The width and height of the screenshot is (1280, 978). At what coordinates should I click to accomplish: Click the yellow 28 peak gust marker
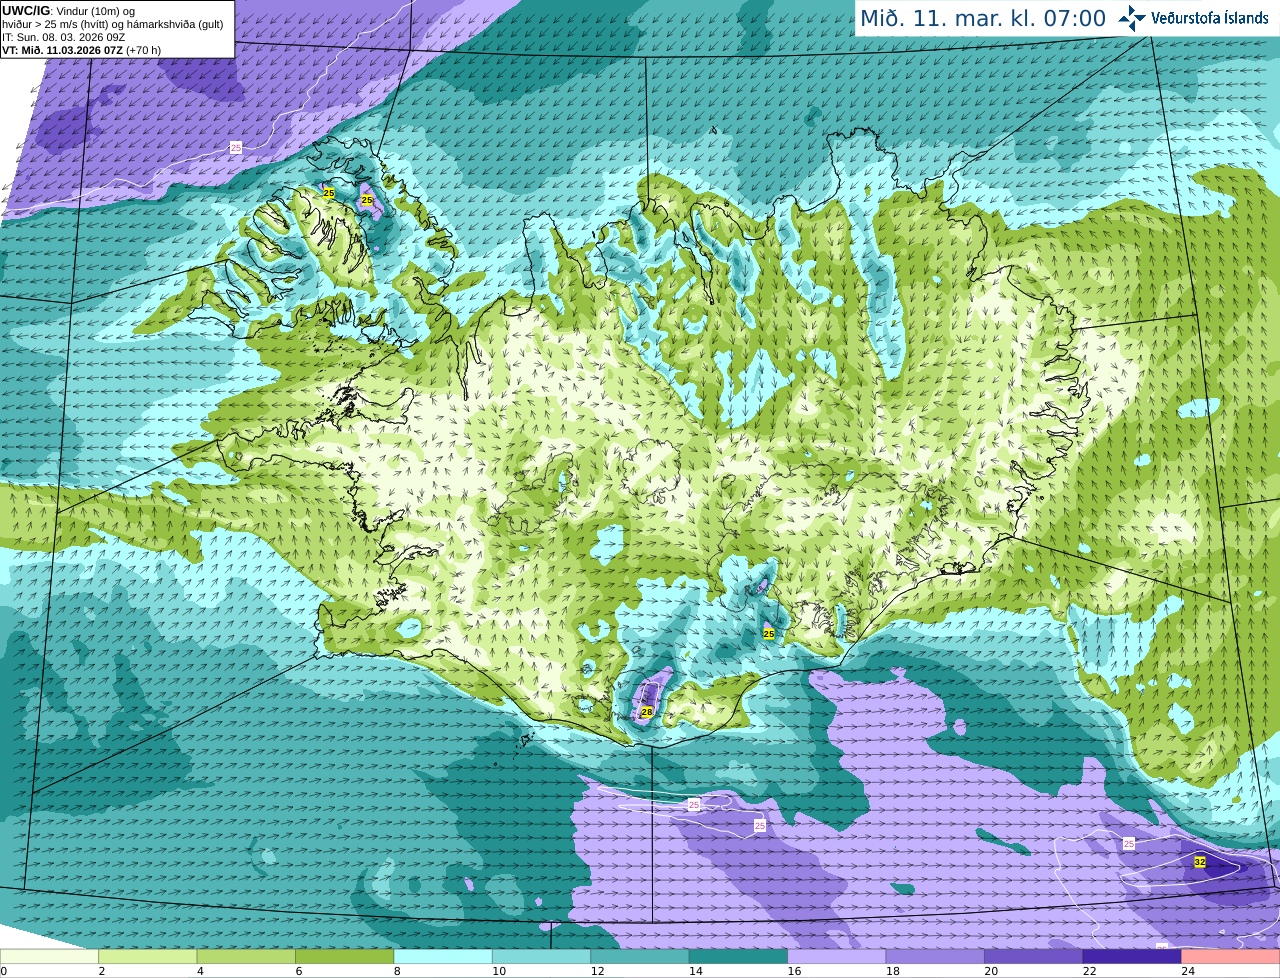coord(647,712)
